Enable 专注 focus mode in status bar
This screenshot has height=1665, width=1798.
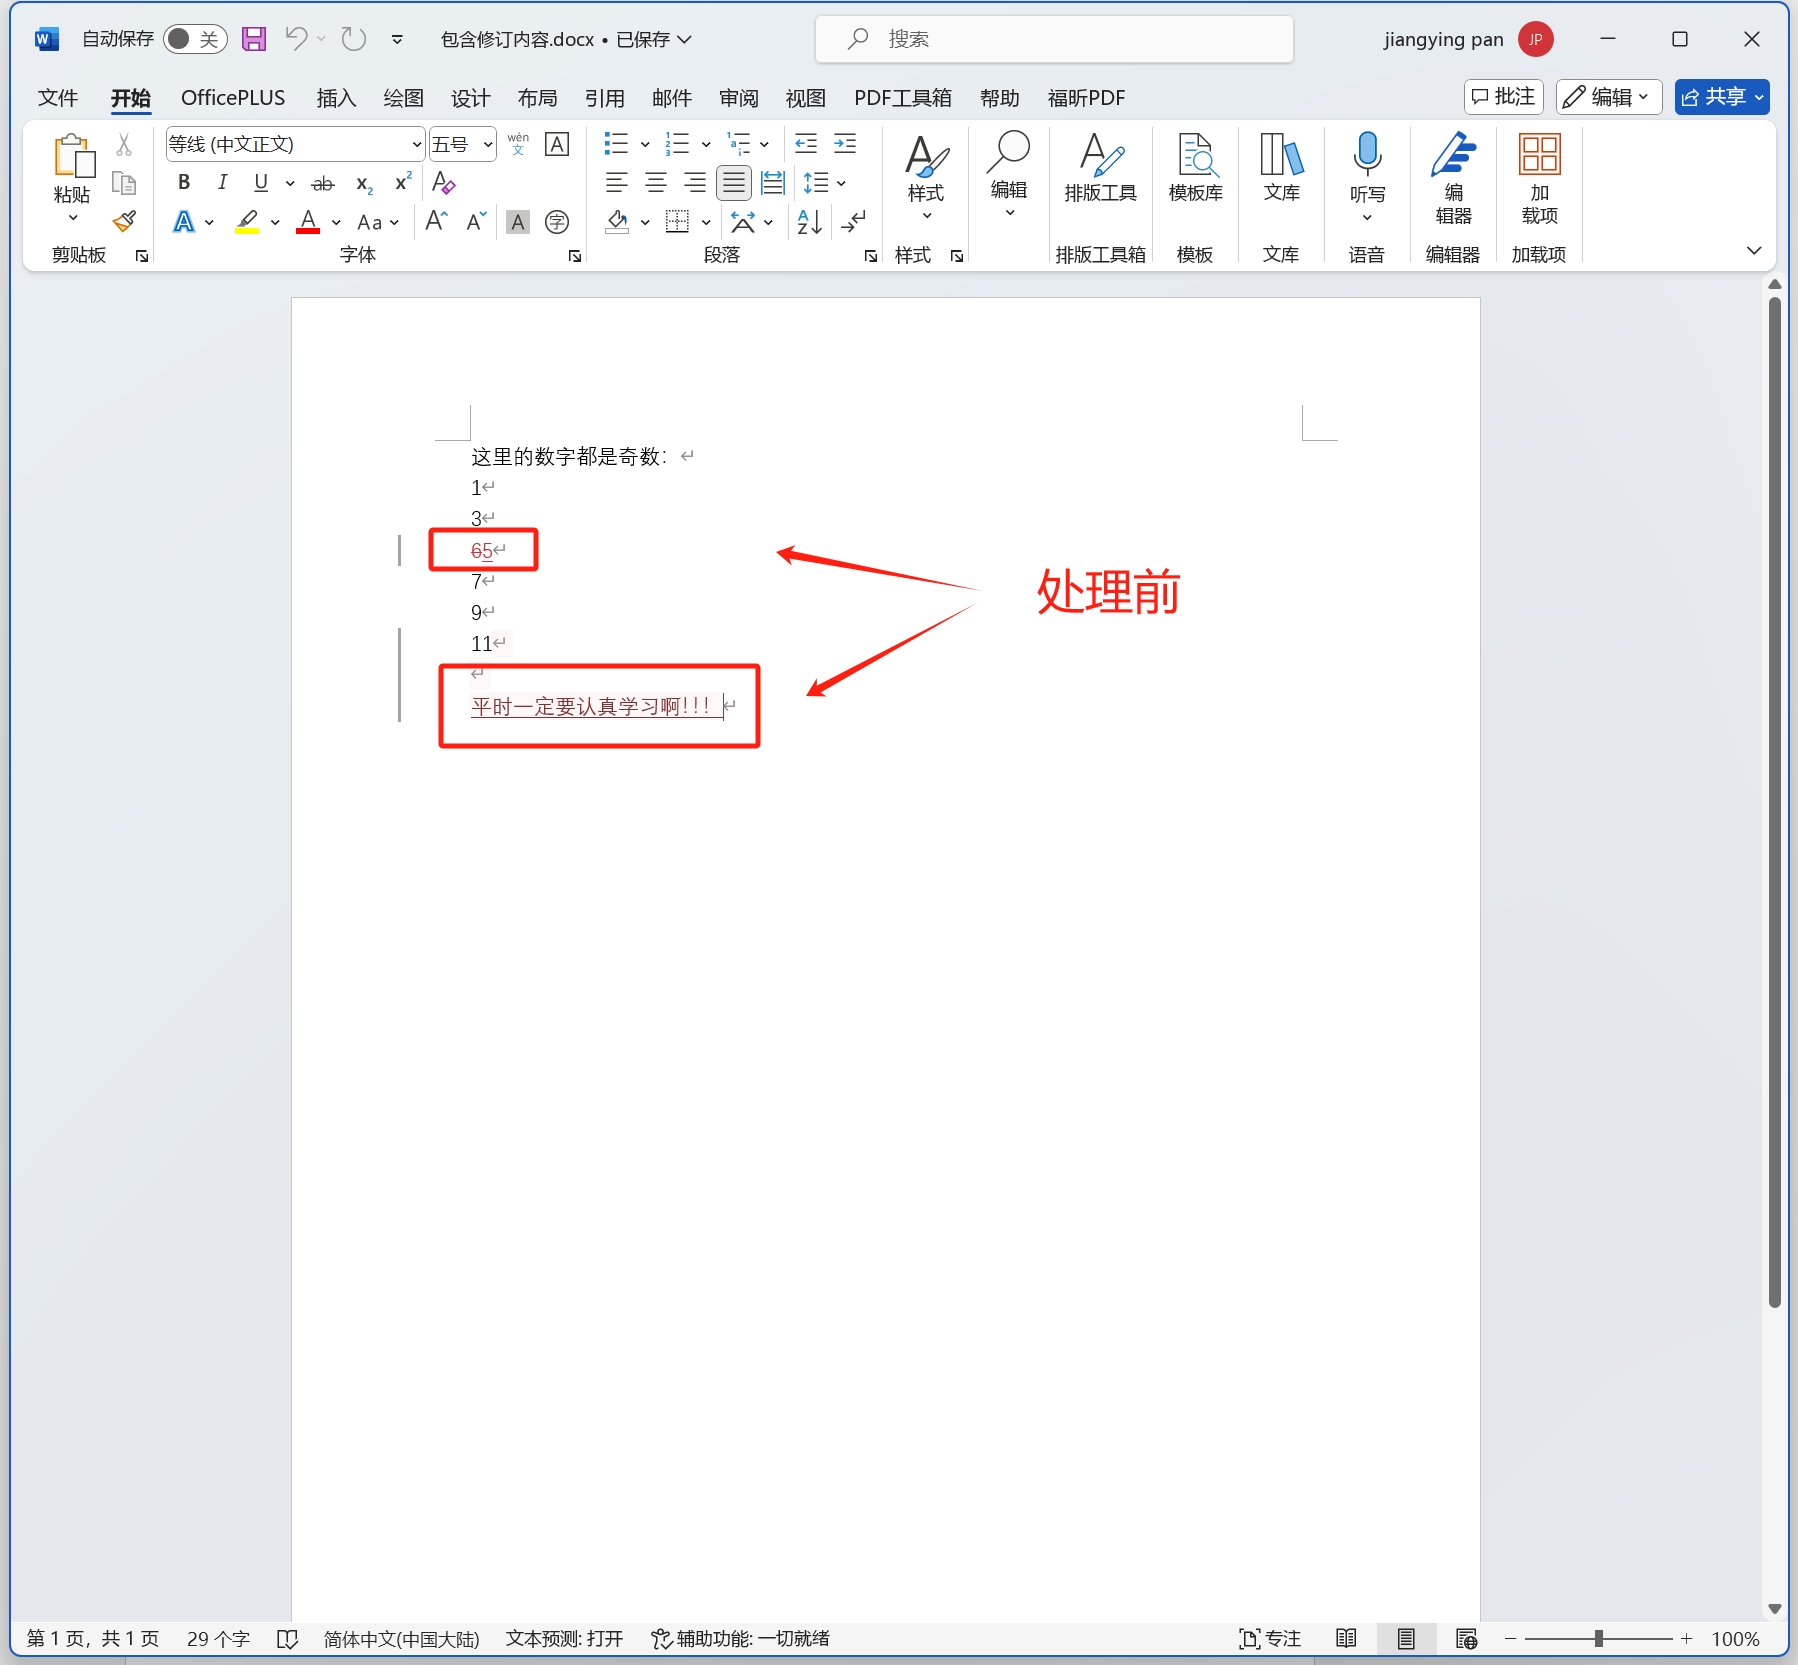pos(1268,1639)
